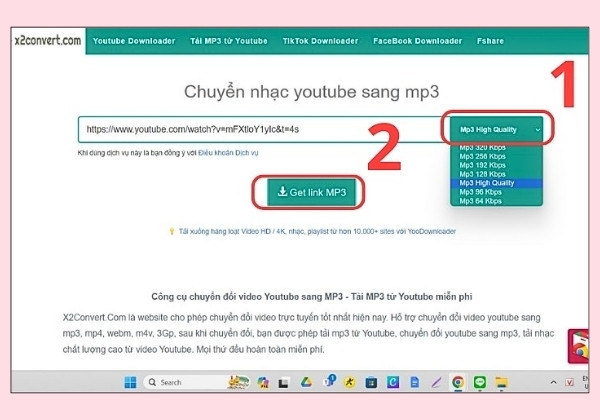Click the red V tray icon
600x420 pixels.
569,382
